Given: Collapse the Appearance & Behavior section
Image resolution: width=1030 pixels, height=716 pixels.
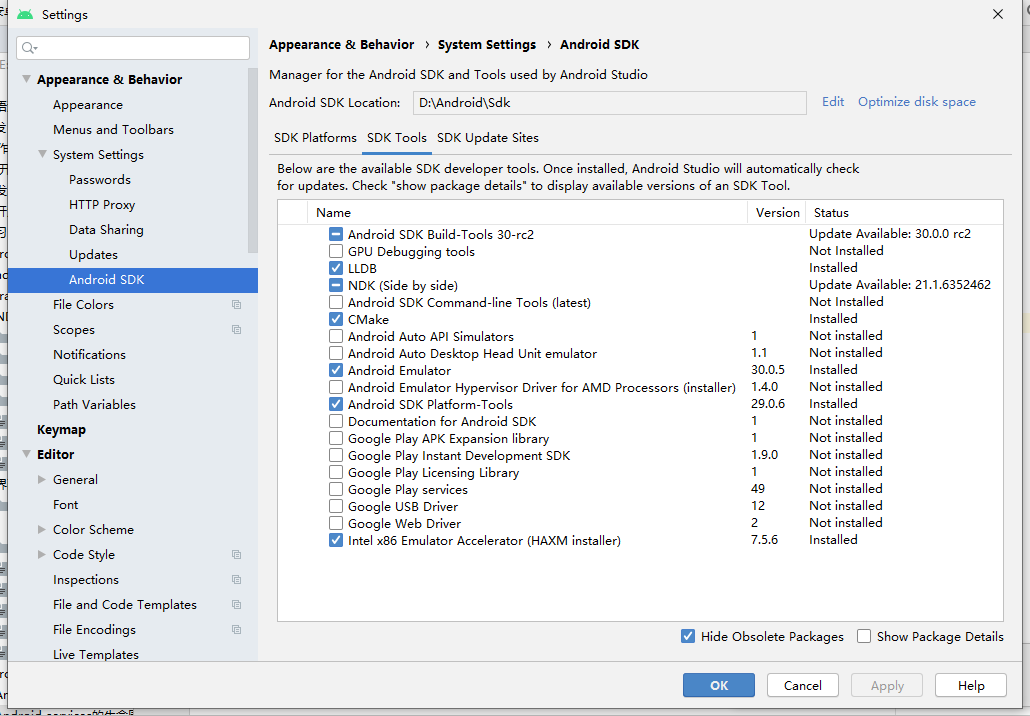Looking at the screenshot, I should pyautogui.click(x=26, y=80).
